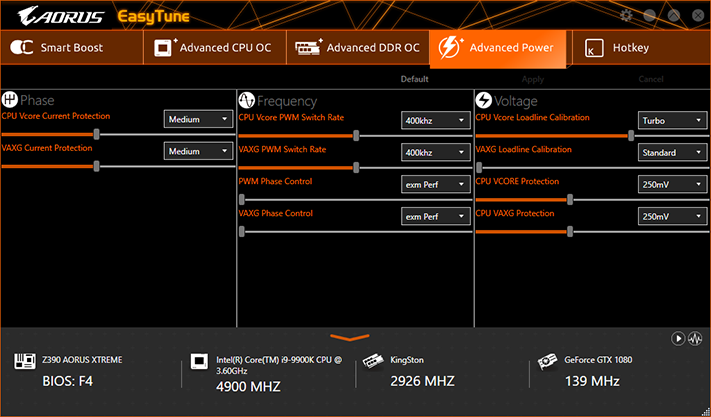Screen dimensions: 711x417
Task: Click the Advanced CPU OC chip icon
Action: point(166,47)
